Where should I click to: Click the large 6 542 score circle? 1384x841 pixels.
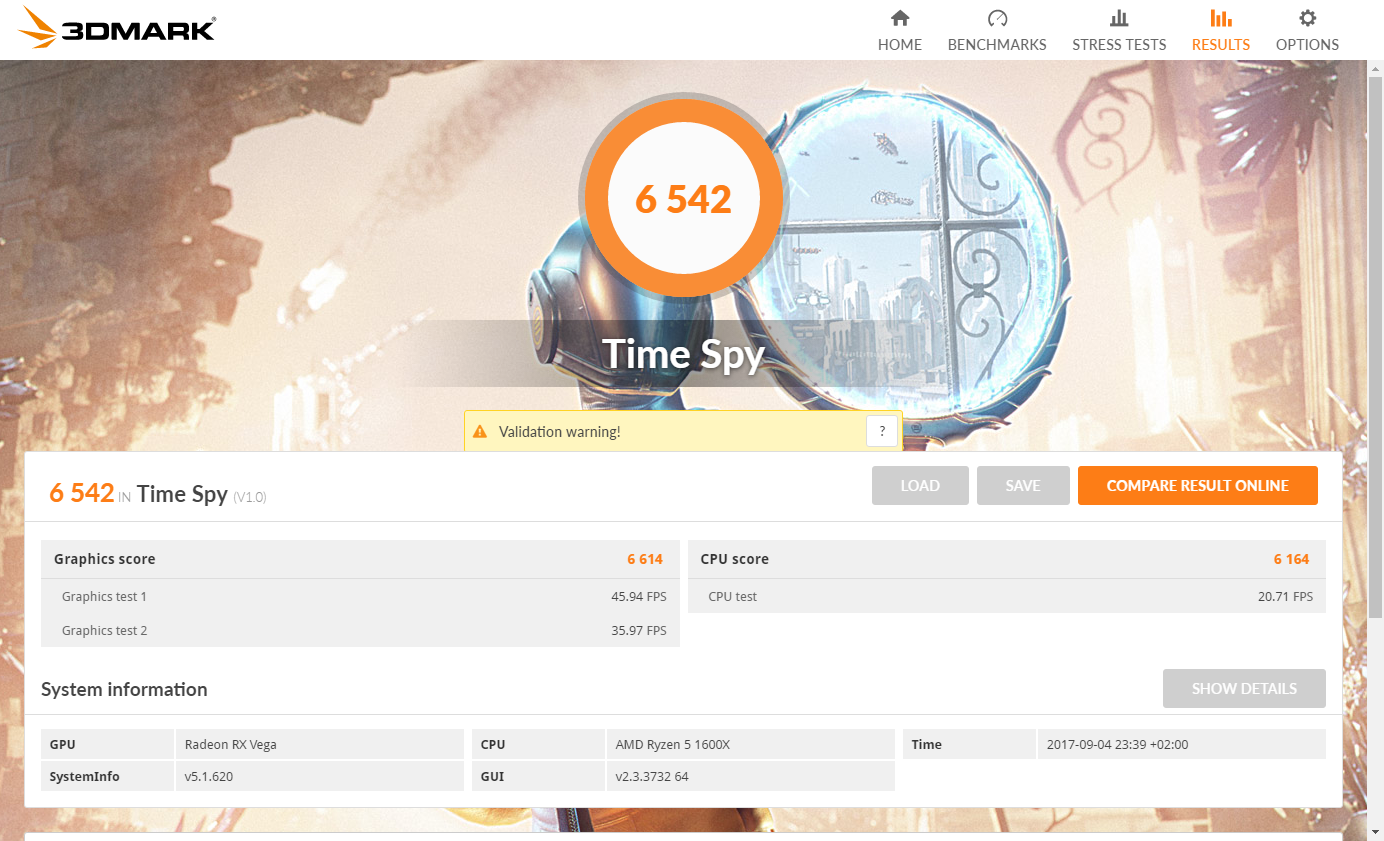tap(684, 199)
